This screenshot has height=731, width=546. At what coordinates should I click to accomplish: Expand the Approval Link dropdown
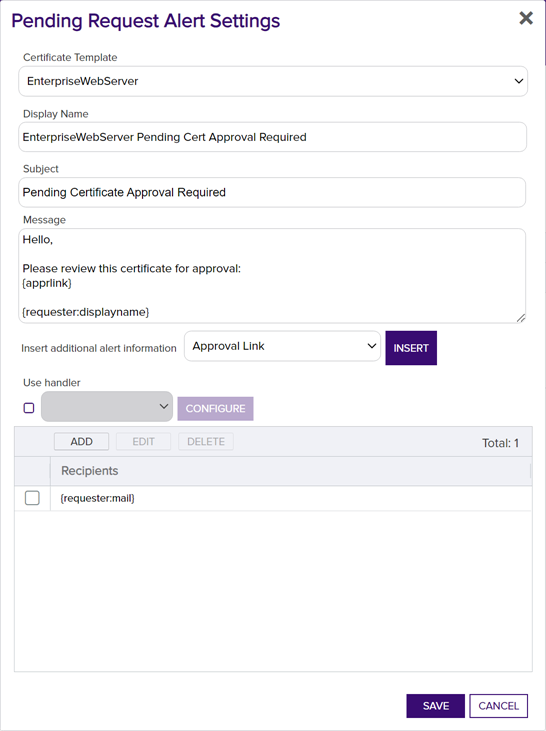coord(283,346)
